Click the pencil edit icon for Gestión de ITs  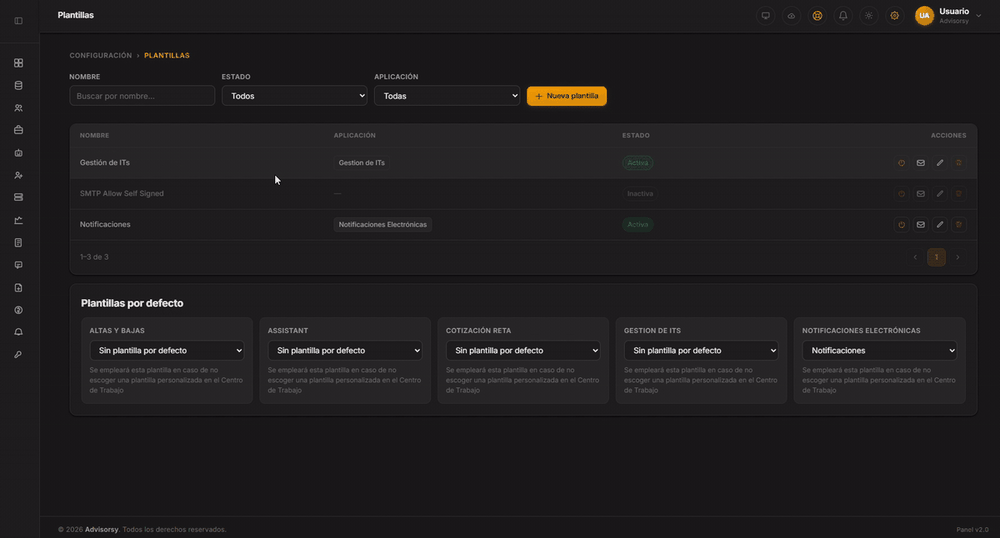click(x=939, y=163)
